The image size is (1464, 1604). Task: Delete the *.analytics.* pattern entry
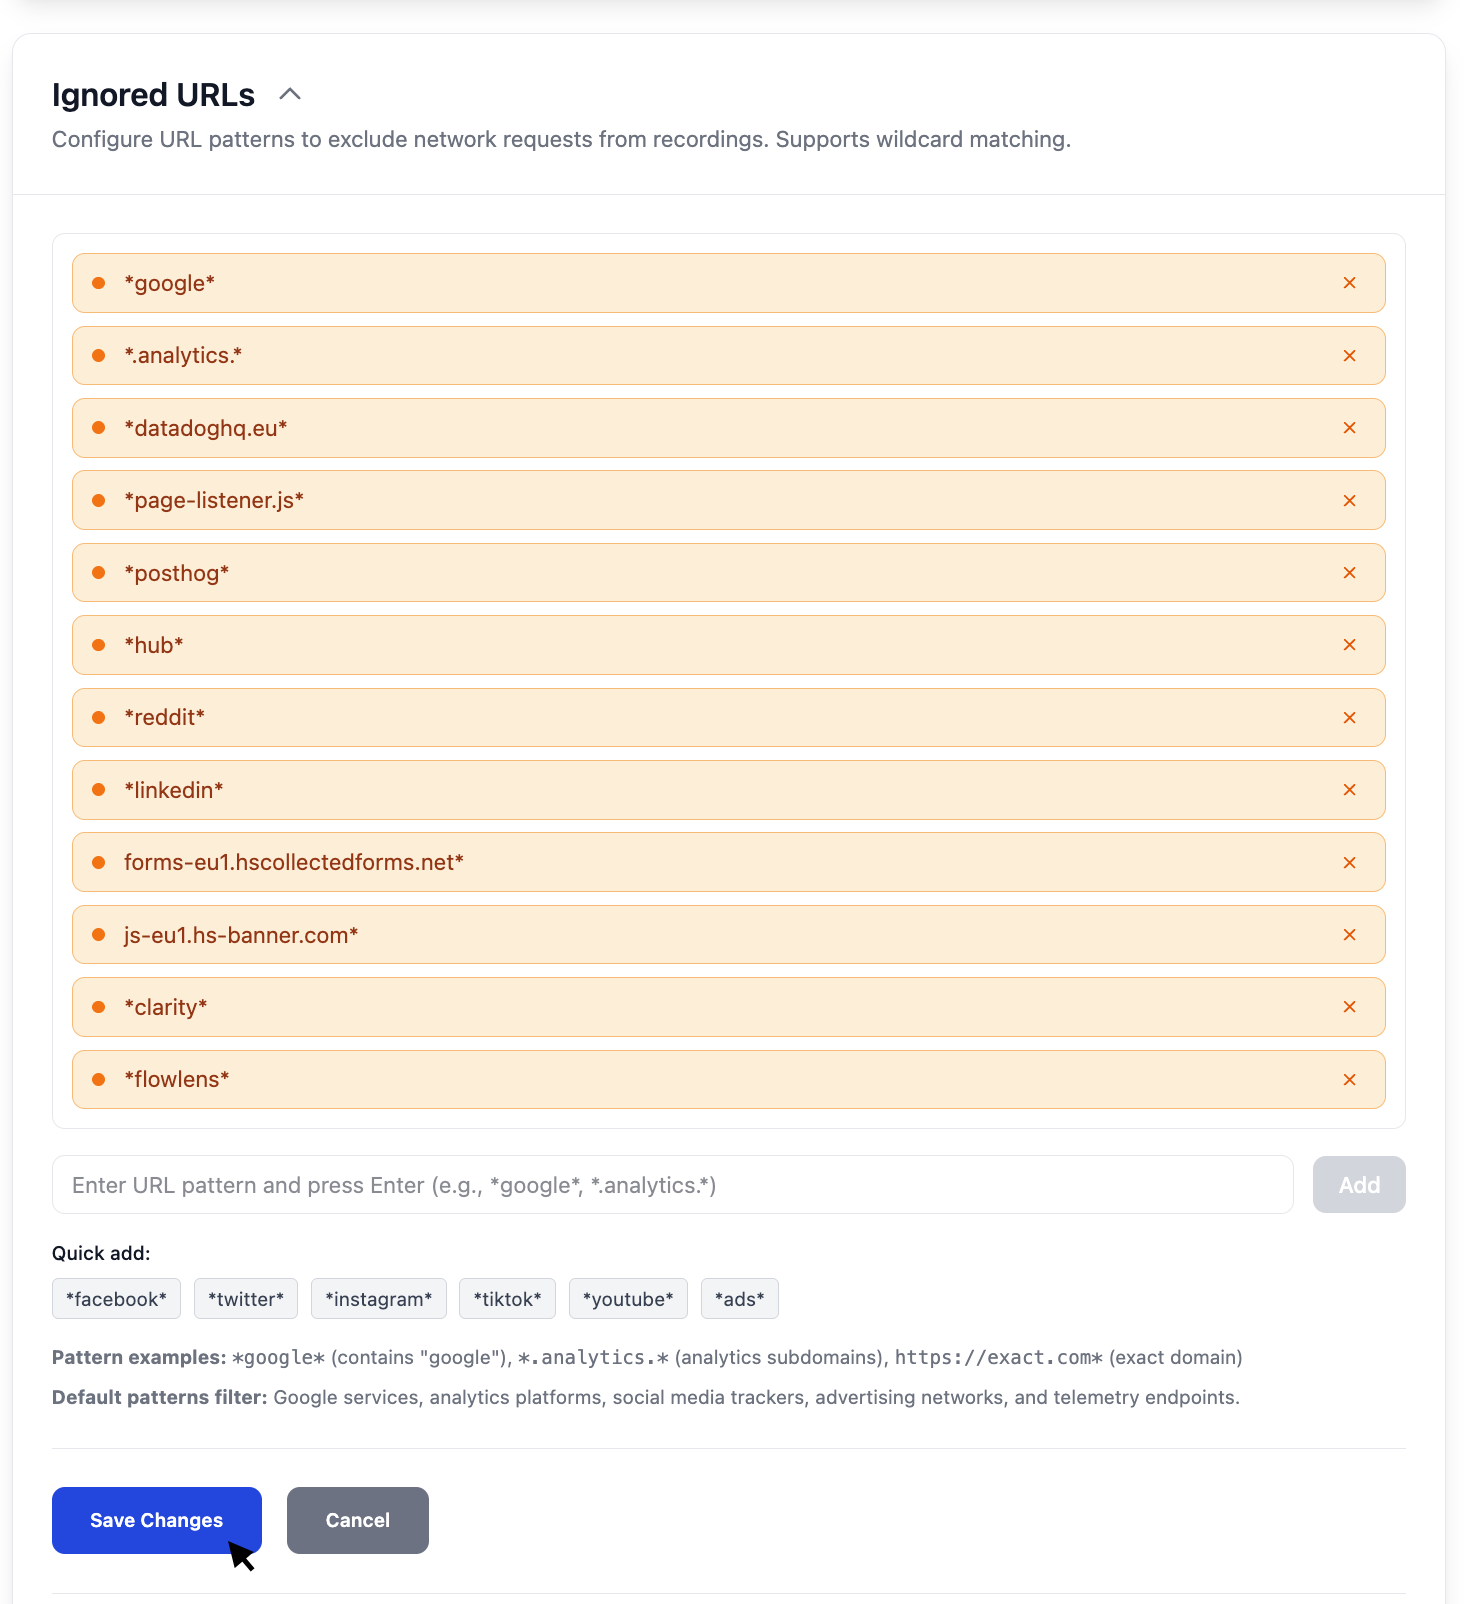click(x=1349, y=356)
